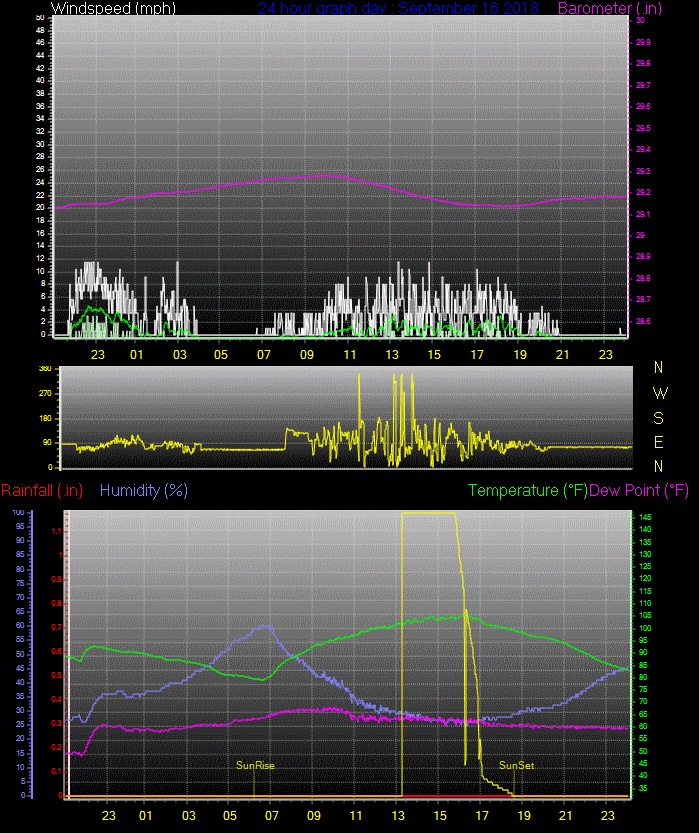Click the 'Windspeed (mph)' chart title
The image size is (699, 833).
pyautogui.click(x=113, y=8)
